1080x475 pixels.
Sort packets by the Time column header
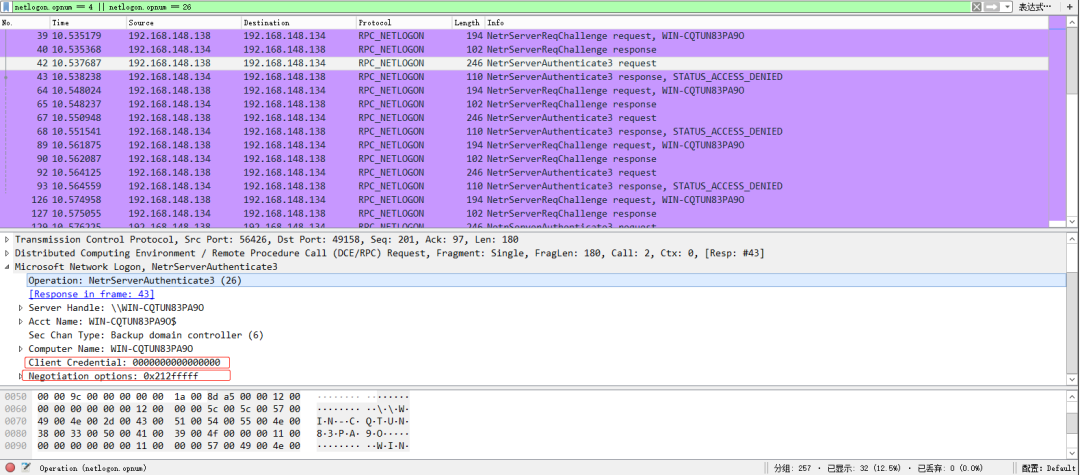pos(87,23)
